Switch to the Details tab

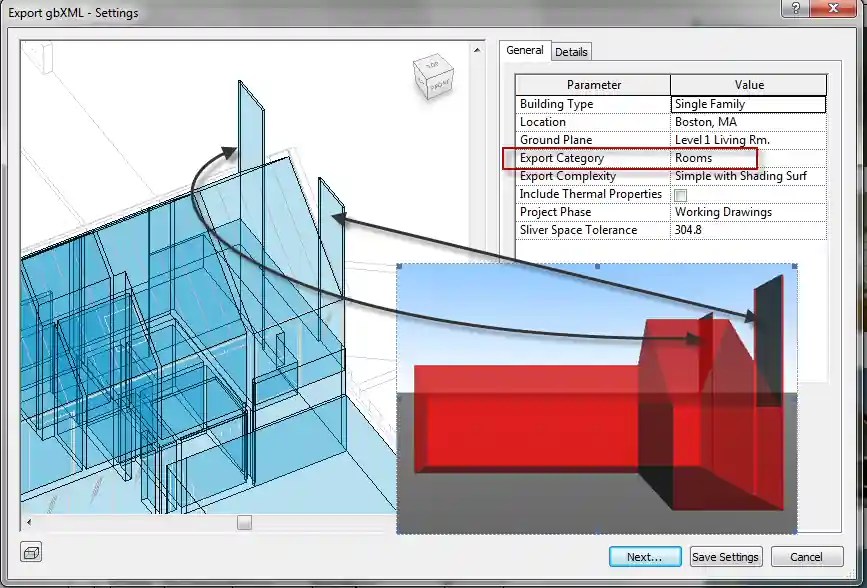click(571, 52)
